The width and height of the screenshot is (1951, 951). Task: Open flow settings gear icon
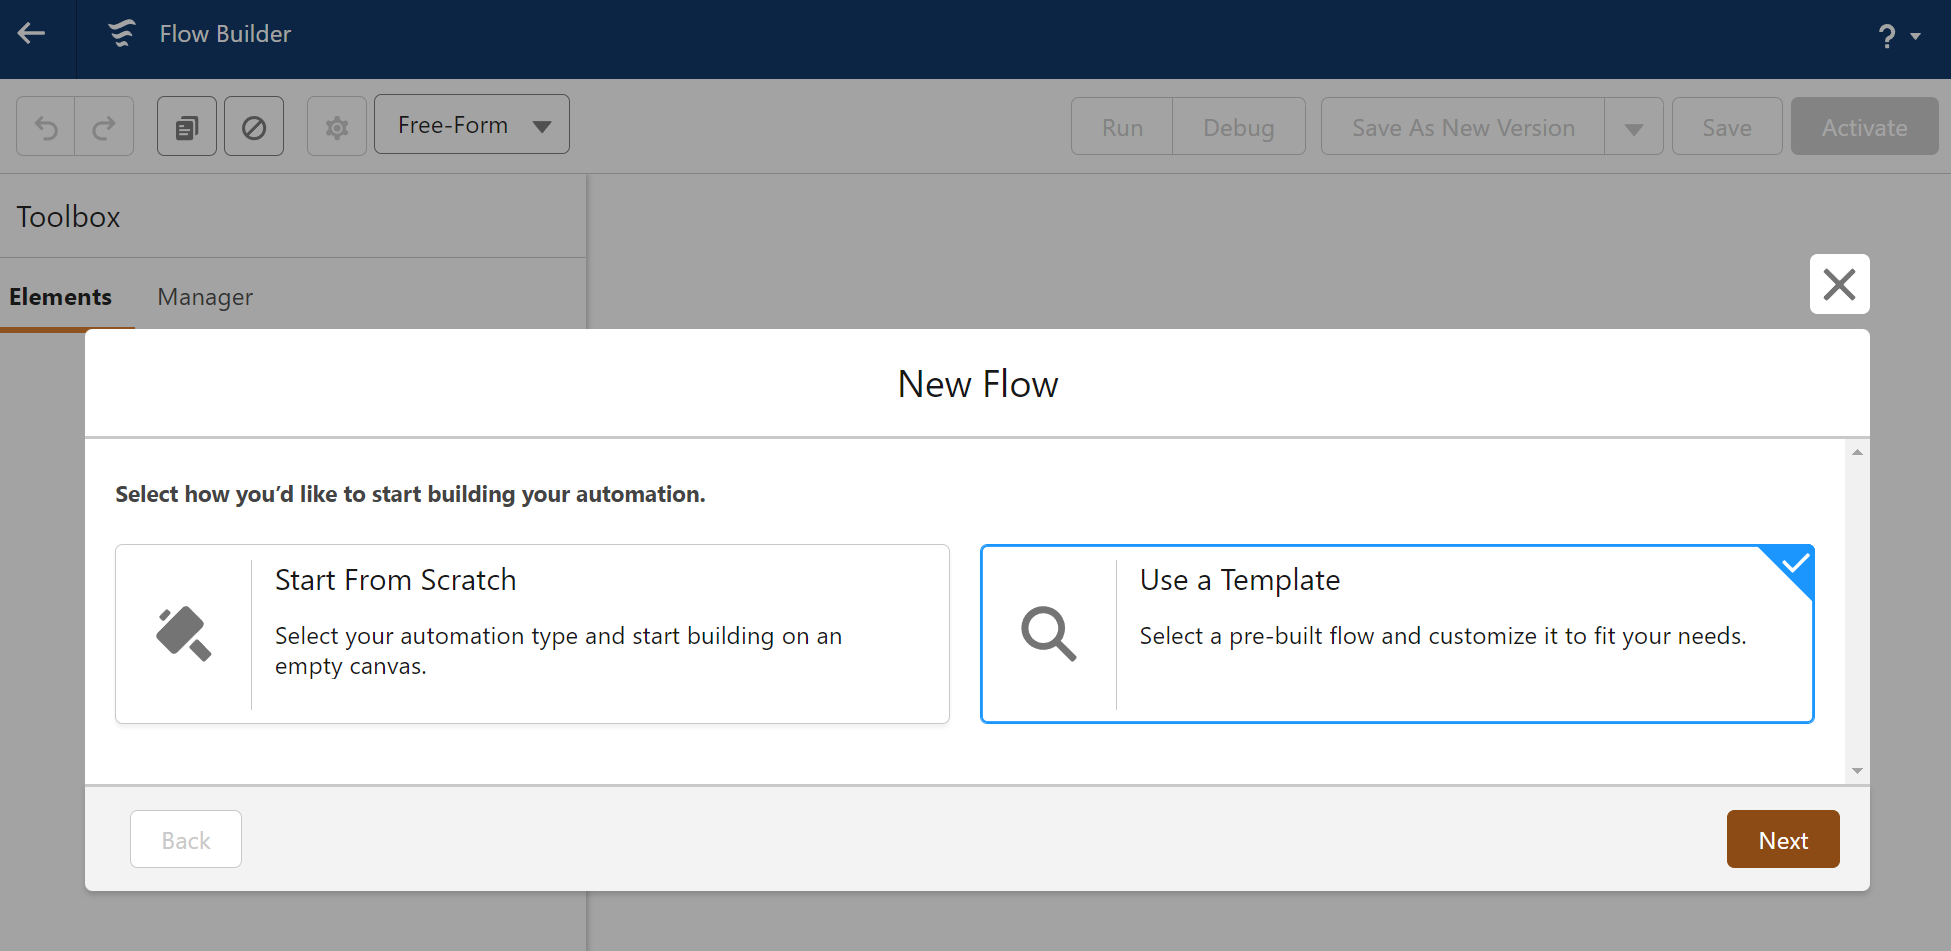(x=337, y=127)
